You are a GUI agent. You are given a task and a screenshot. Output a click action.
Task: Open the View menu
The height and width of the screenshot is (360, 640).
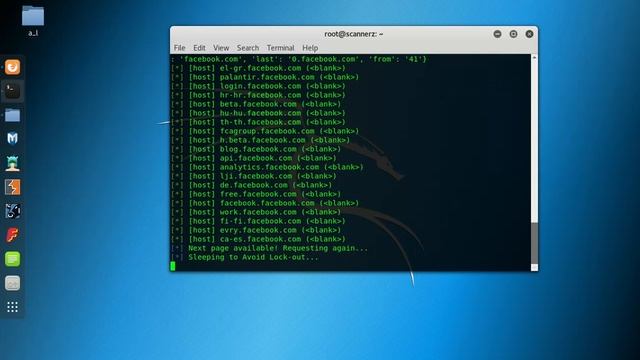click(221, 48)
